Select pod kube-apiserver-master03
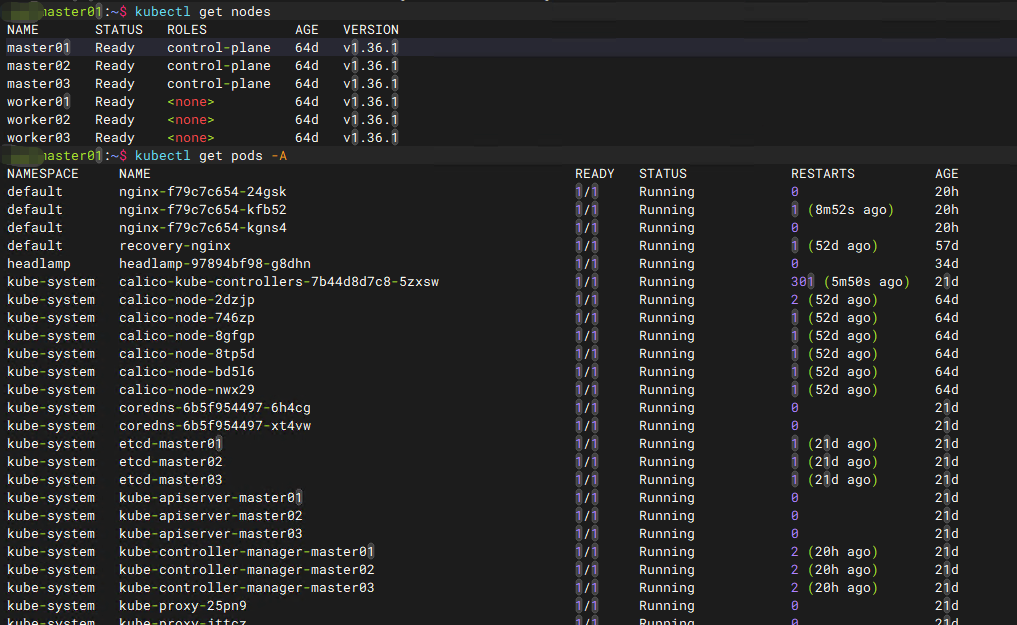1017x625 pixels. 211,534
